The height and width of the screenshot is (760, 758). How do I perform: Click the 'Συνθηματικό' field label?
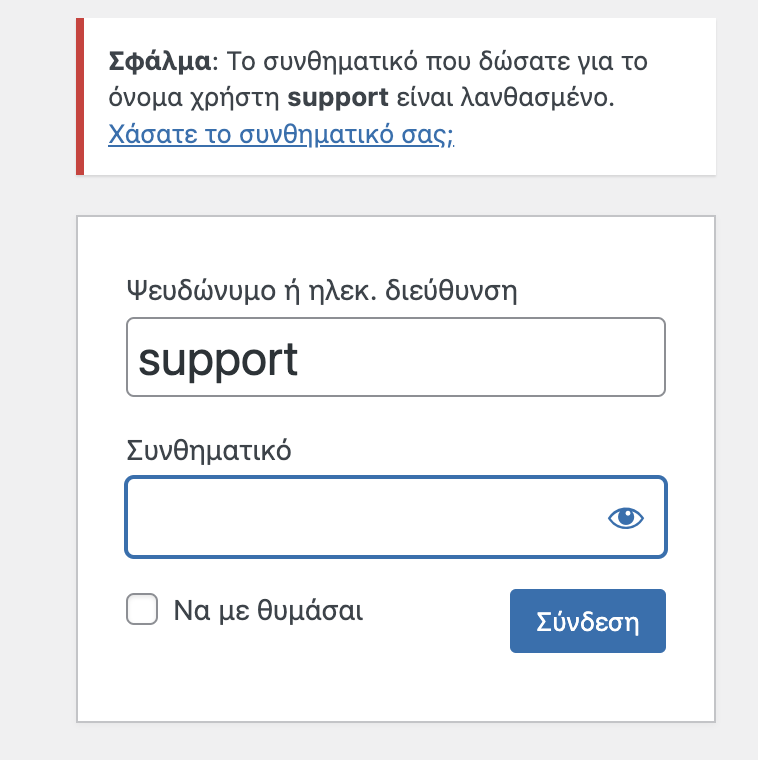click(209, 450)
